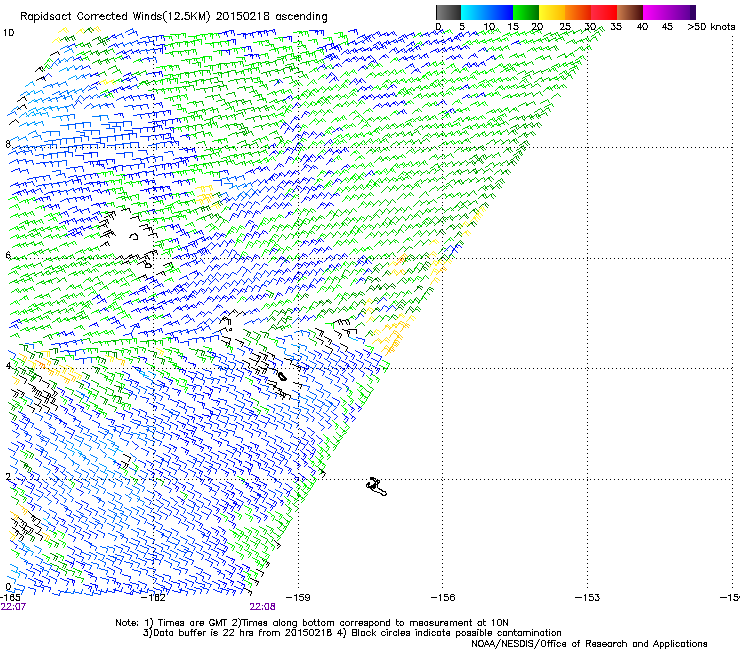Click the purple '22:07' swath time
The width and height of the screenshot is (740, 650).
13,607
